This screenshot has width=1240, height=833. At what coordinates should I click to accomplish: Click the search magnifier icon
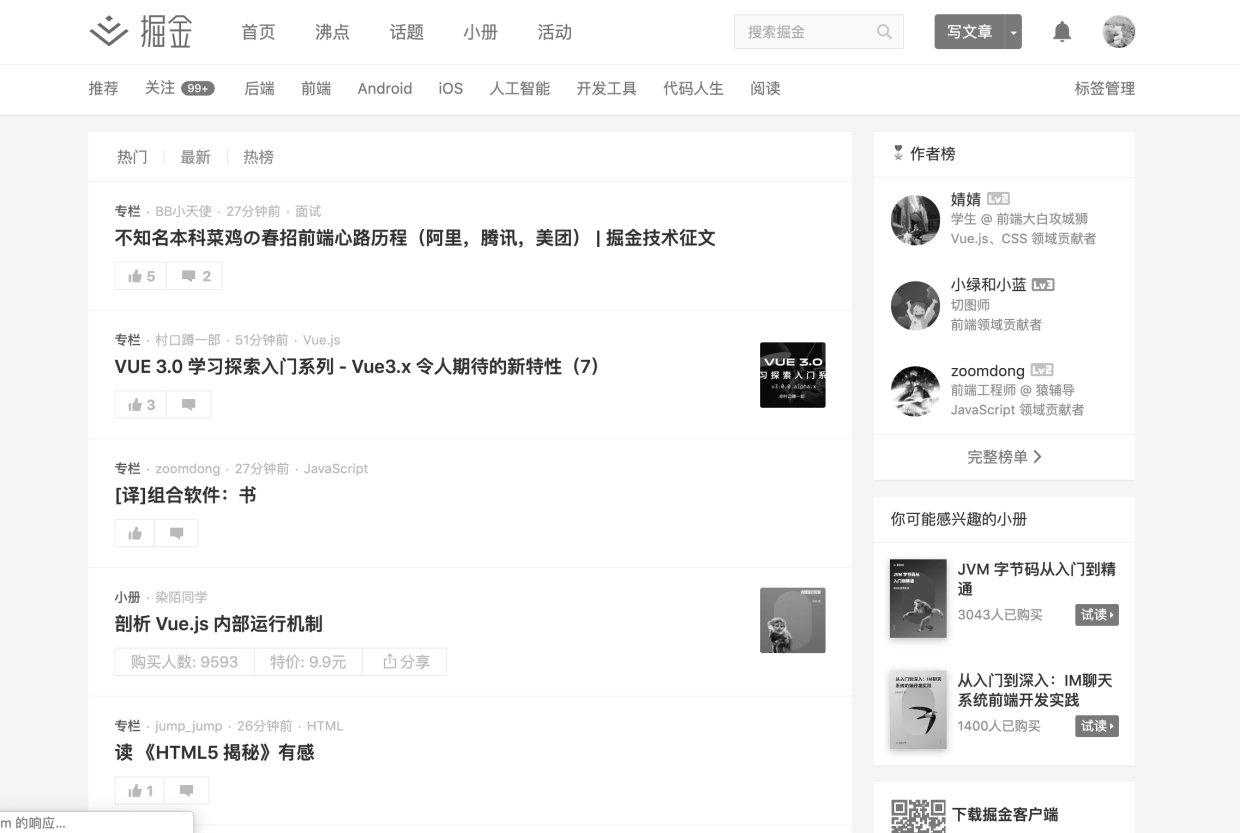[x=884, y=32]
